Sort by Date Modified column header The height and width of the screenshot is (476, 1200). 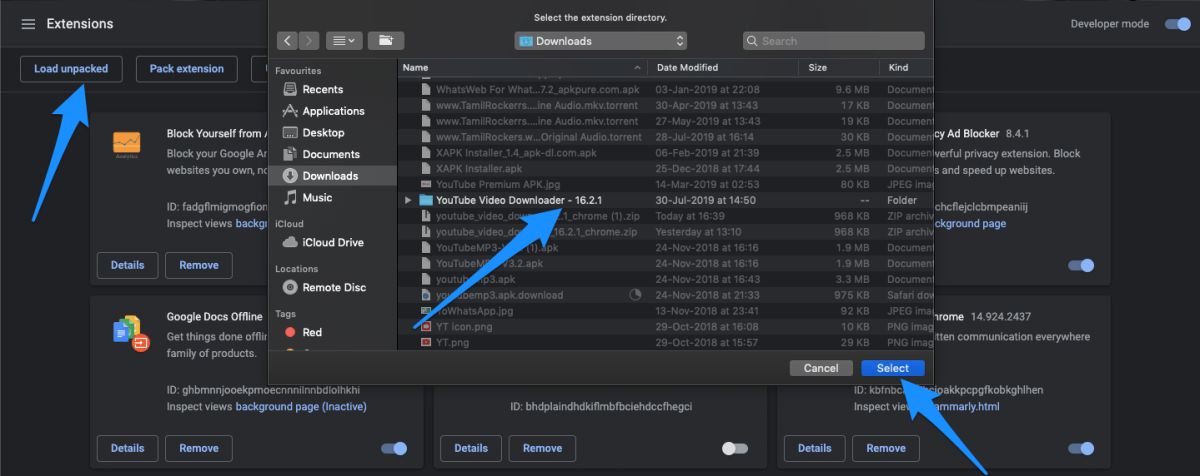pos(687,68)
